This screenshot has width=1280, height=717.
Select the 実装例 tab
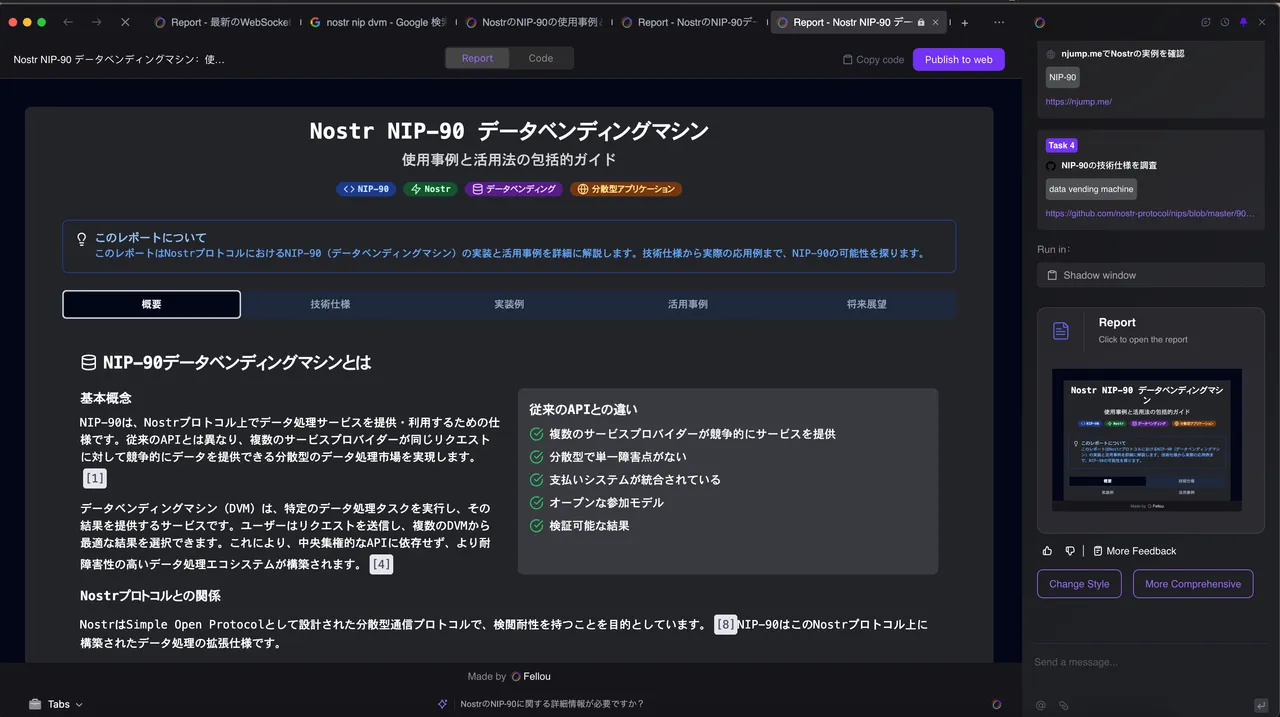[x=509, y=304]
